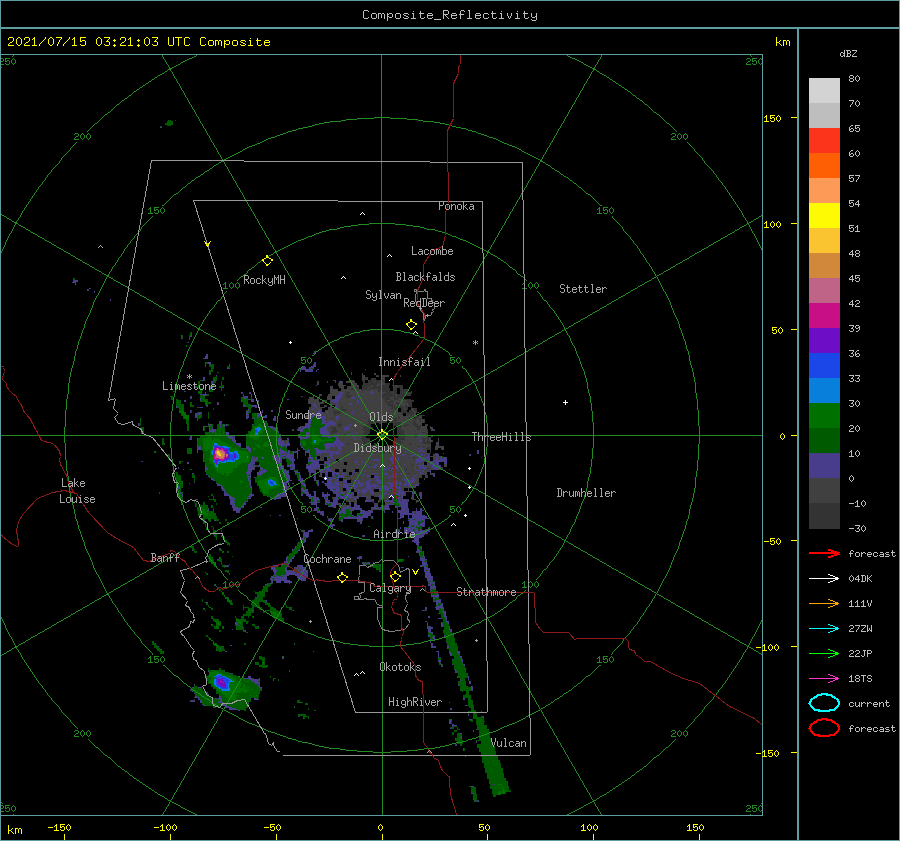Image resolution: width=900 pixels, height=841 pixels.
Task: Click the Innisfail label
Action: [404, 362]
